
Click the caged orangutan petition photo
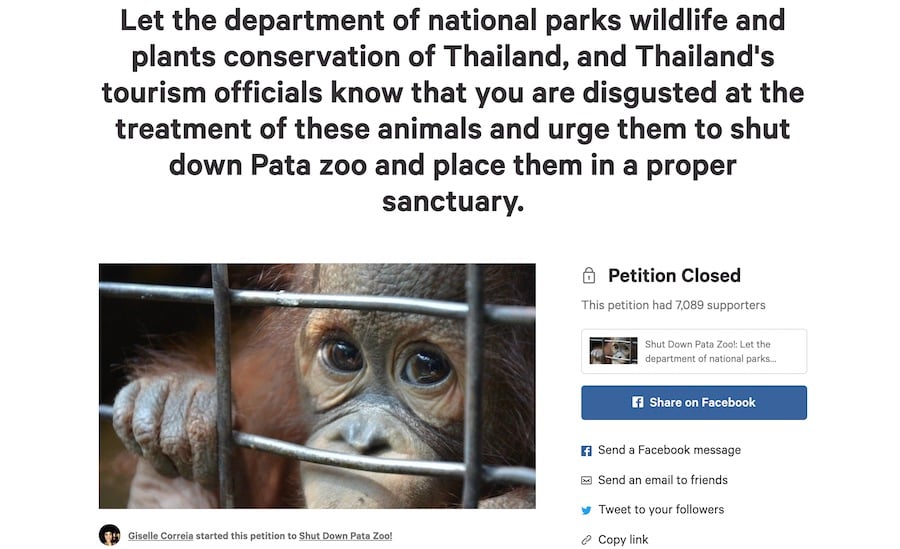(x=317, y=386)
